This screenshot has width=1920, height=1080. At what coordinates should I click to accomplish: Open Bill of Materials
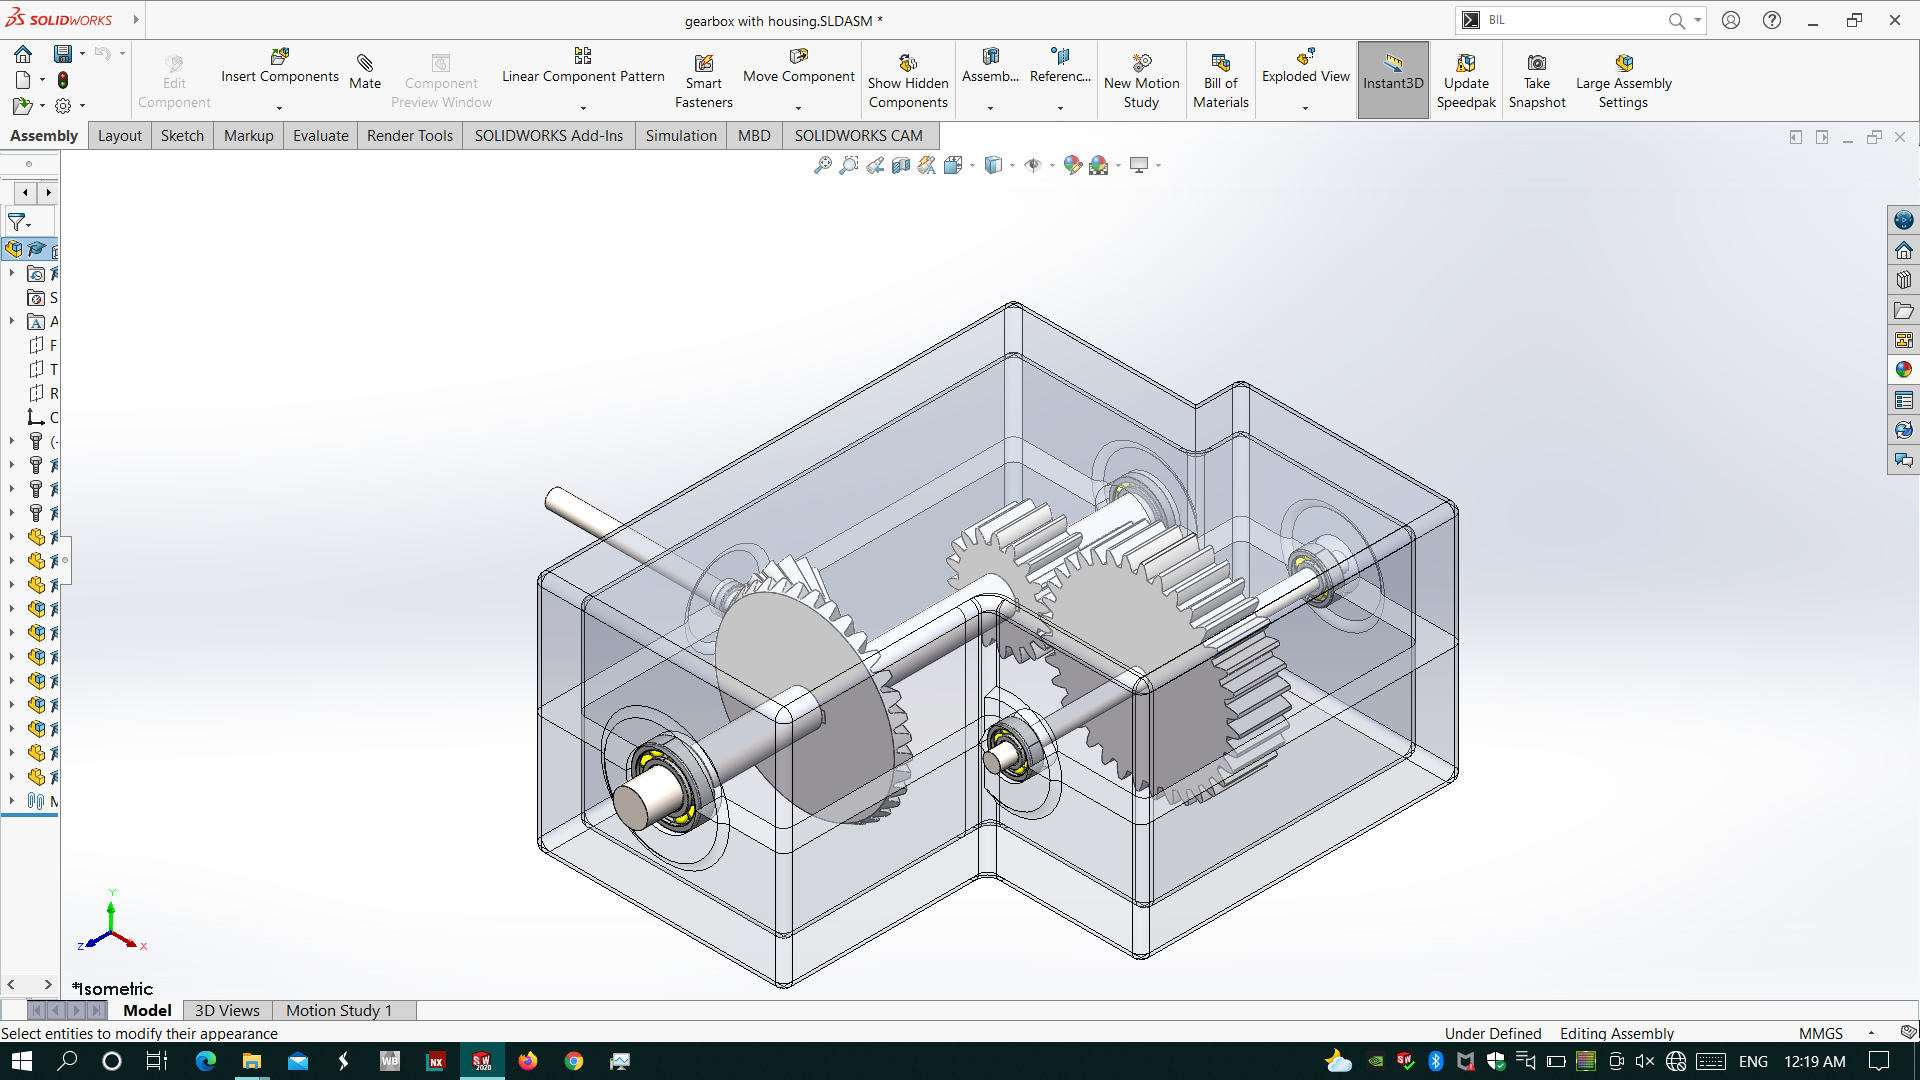click(1221, 81)
